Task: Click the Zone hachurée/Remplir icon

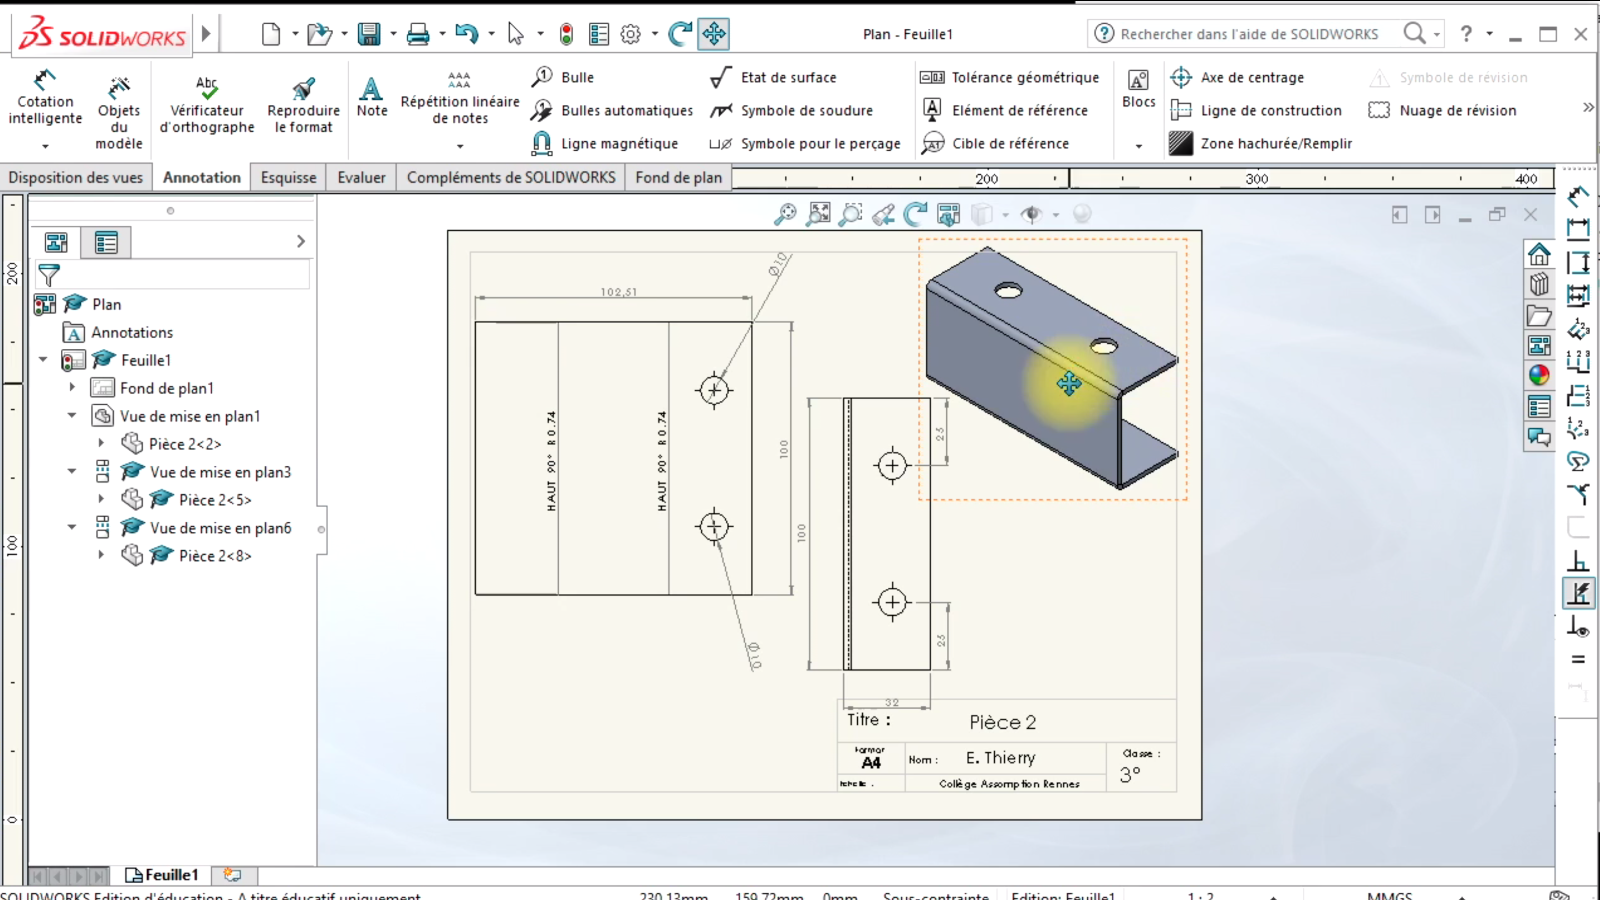Action: click(x=1181, y=144)
